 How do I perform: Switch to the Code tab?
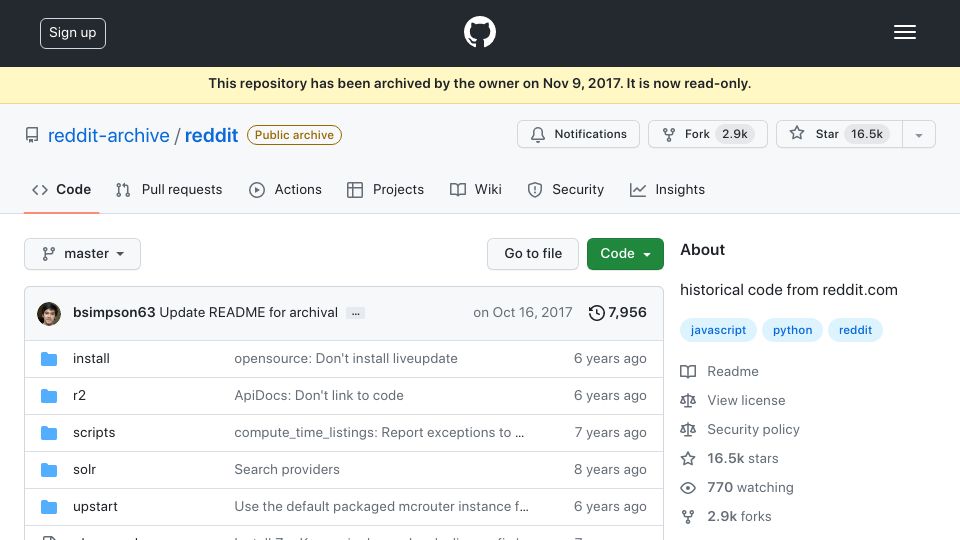[x=61, y=190]
